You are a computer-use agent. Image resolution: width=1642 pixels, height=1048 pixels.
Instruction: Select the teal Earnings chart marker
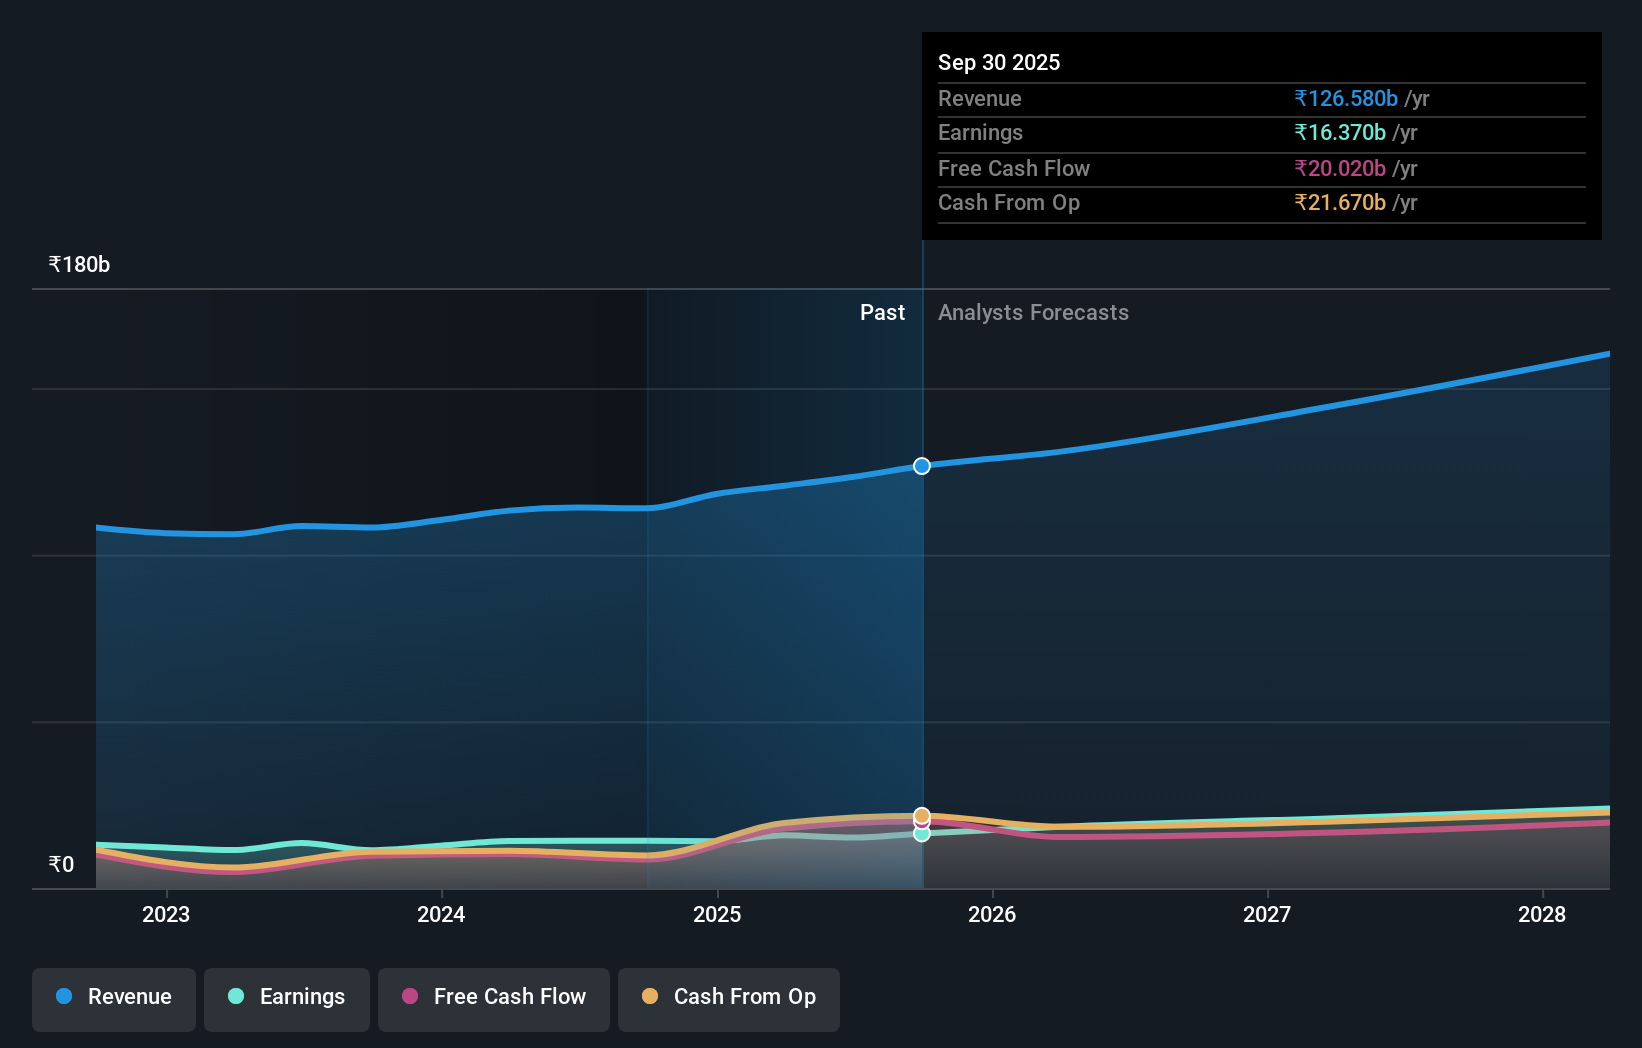(921, 834)
